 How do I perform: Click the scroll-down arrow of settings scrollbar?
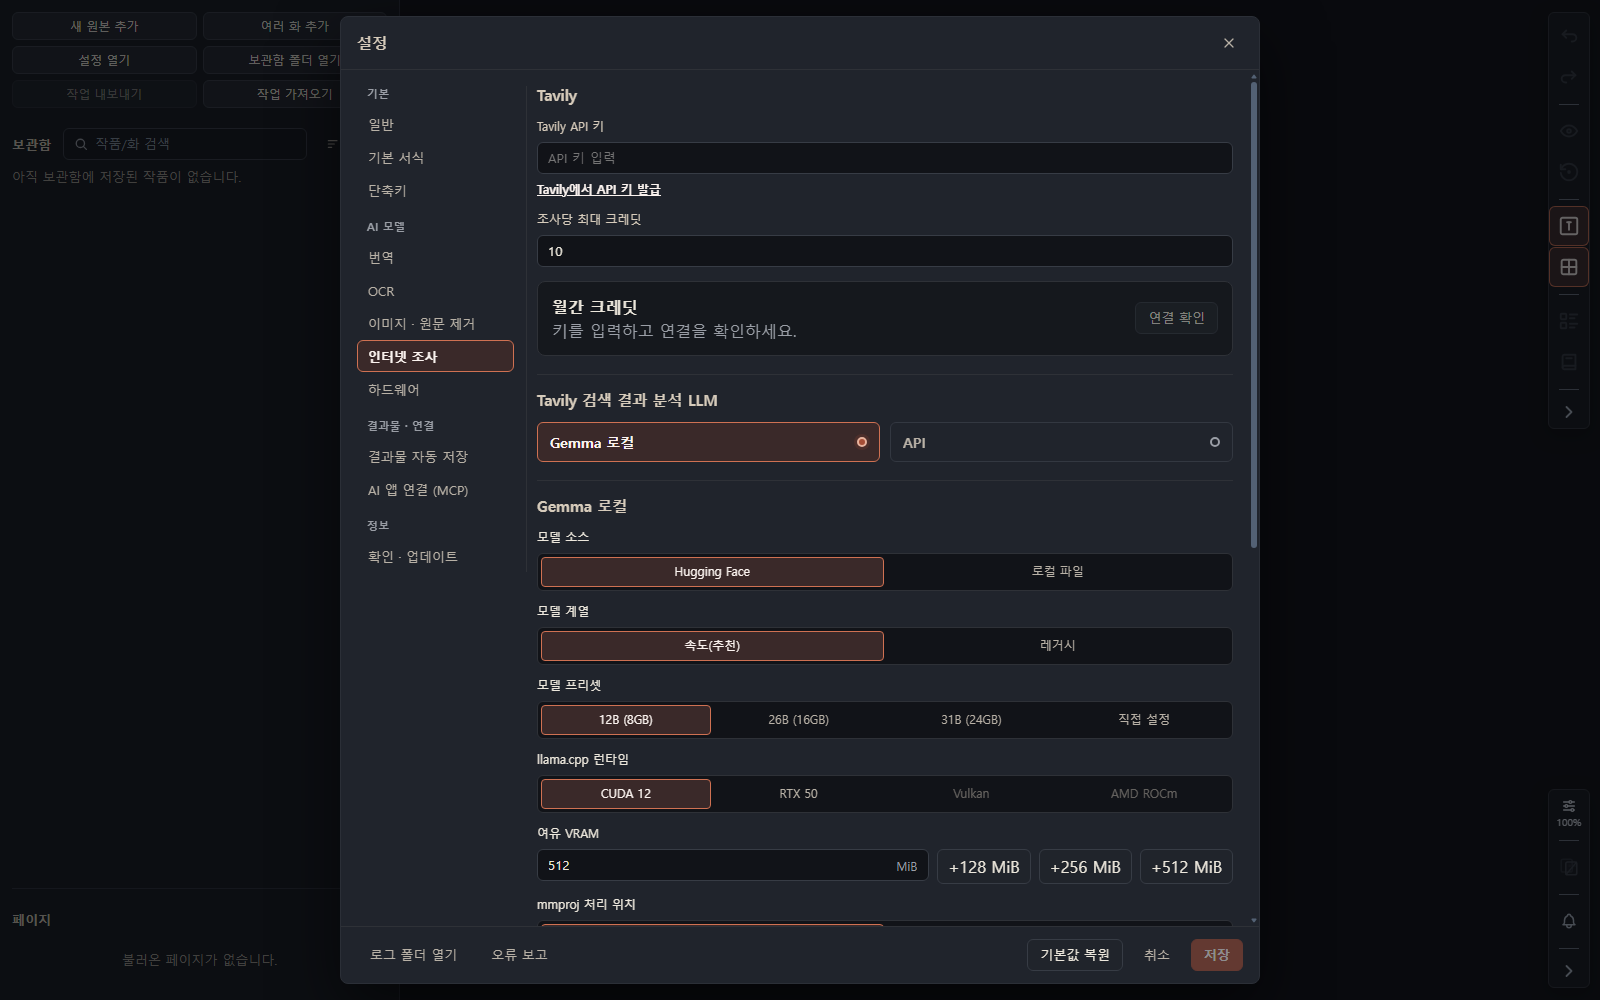tap(1254, 920)
